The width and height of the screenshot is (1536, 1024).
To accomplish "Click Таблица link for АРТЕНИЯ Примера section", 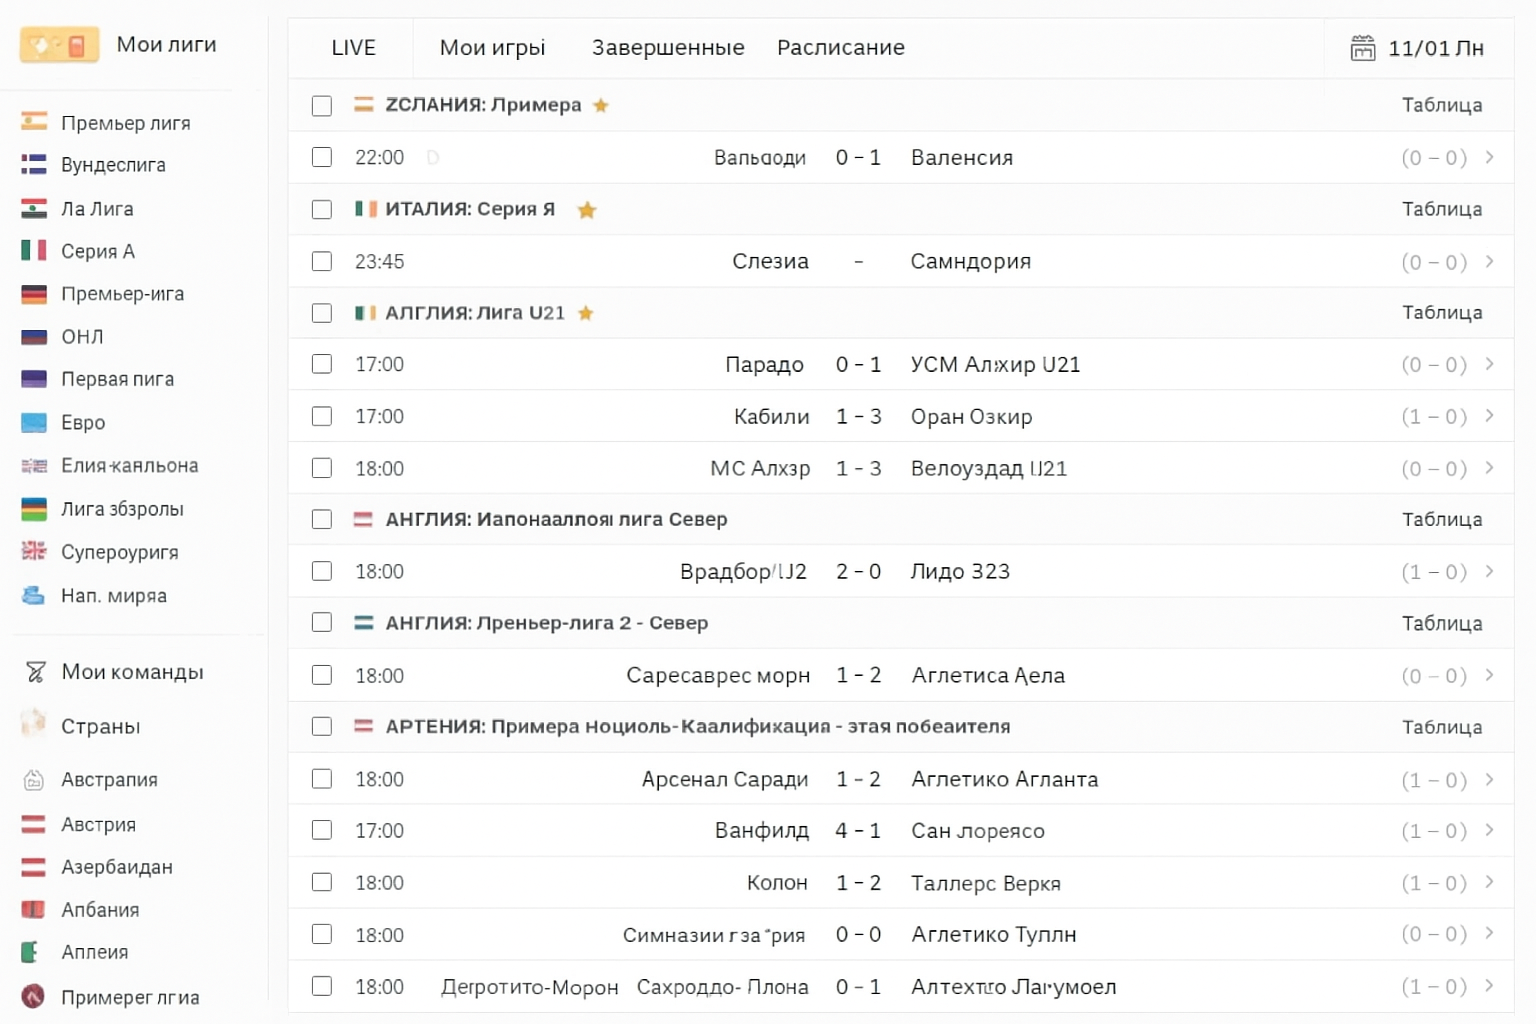I will (1442, 727).
